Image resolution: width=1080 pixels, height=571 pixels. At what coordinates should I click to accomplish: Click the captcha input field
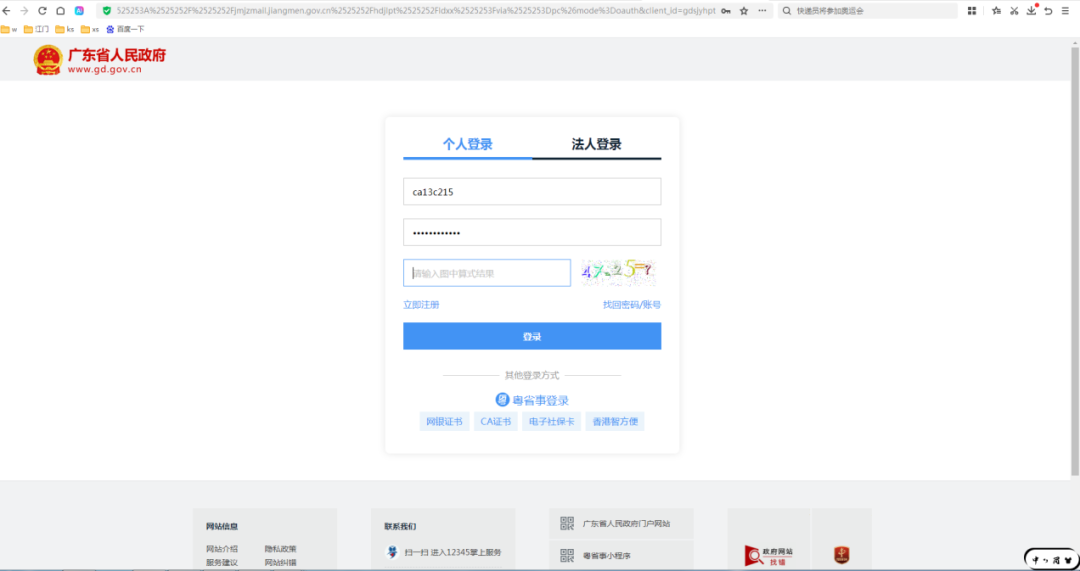tap(487, 273)
